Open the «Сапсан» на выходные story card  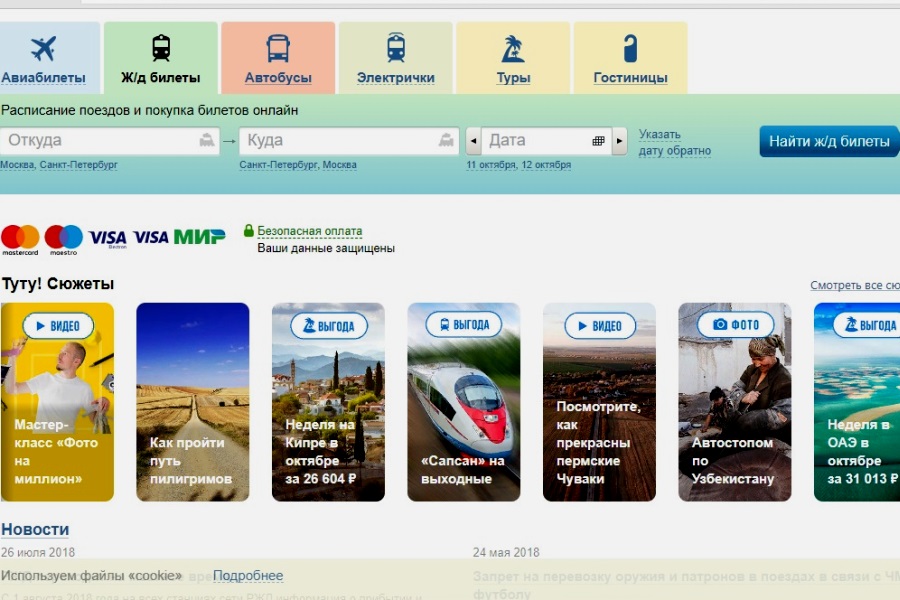click(x=463, y=402)
